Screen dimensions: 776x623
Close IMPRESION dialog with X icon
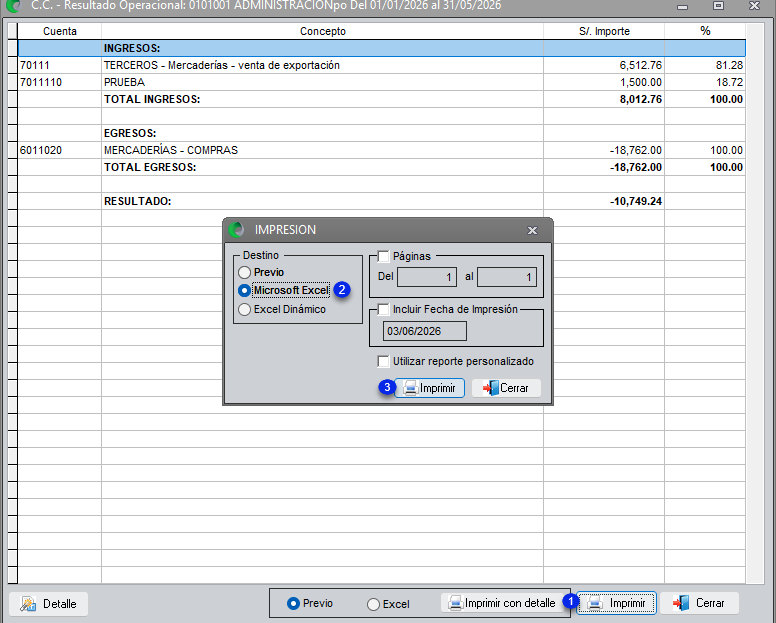(x=533, y=231)
